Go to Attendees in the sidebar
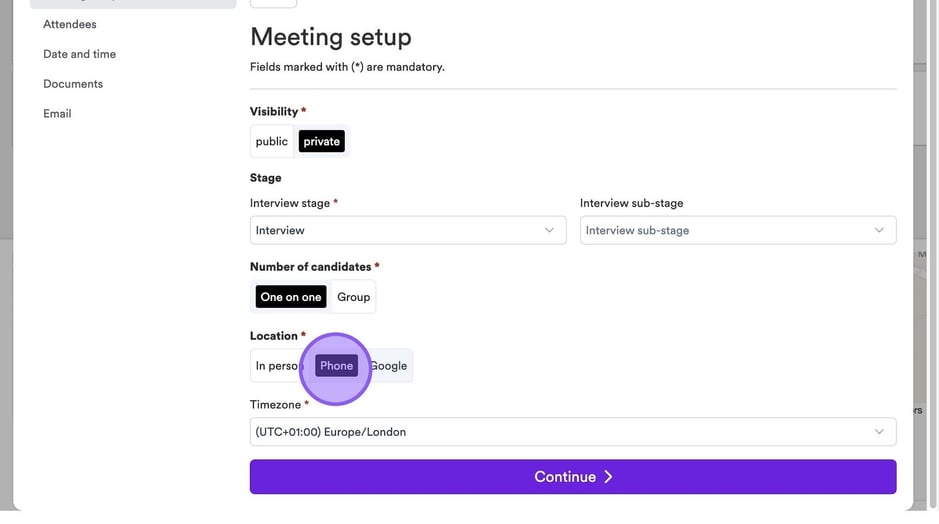The width and height of the screenshot is (939, 524). pos(70,24)
